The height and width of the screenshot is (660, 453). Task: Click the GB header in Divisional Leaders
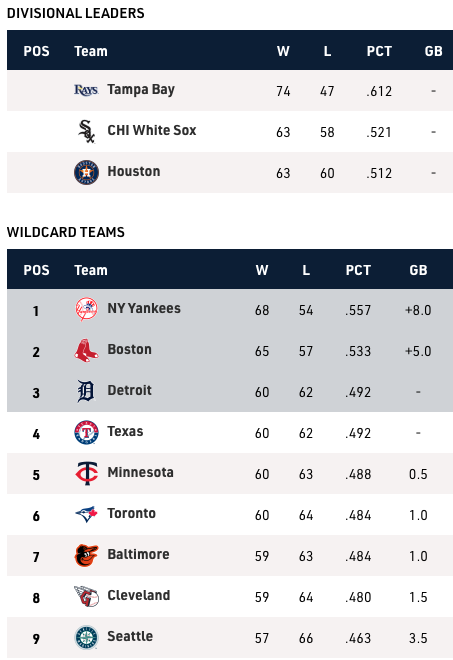point(434,51)
